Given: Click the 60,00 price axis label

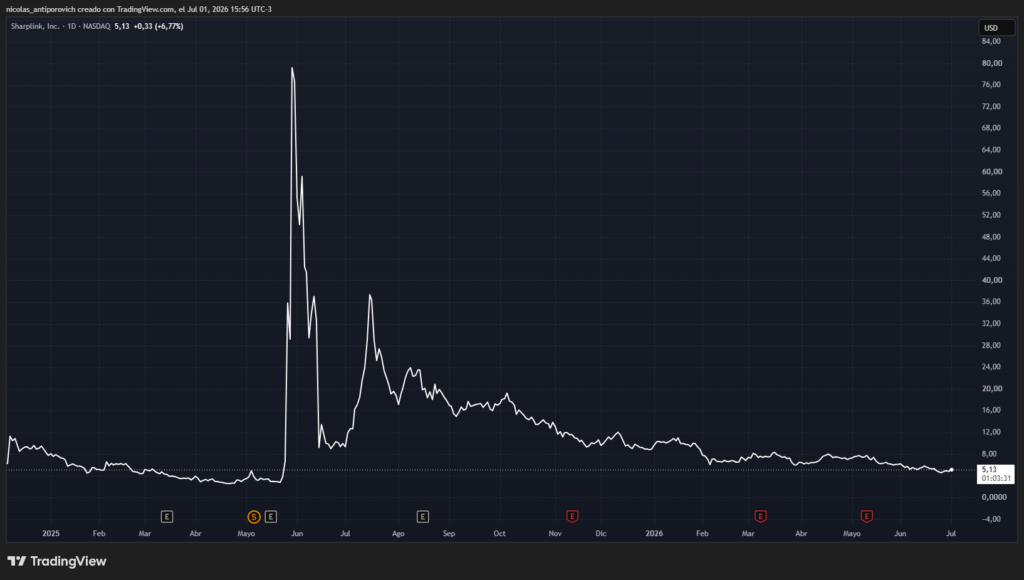Looking at the screenshot, I should tap(991, 172).
